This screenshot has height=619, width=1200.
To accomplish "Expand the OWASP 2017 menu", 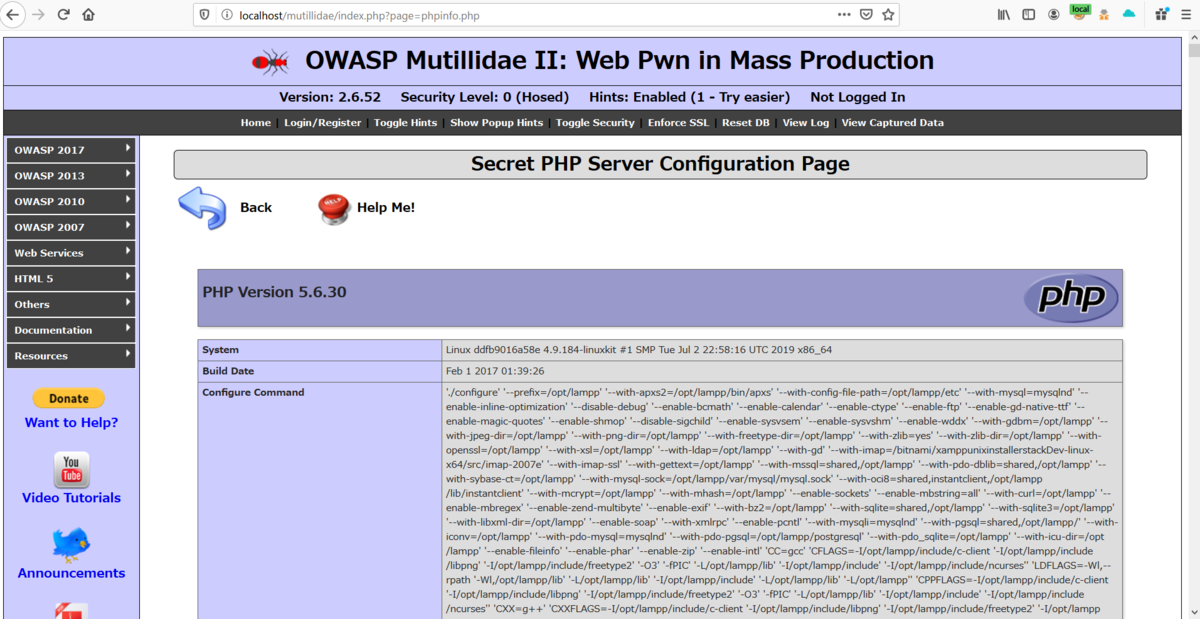I will pos(71,150).
